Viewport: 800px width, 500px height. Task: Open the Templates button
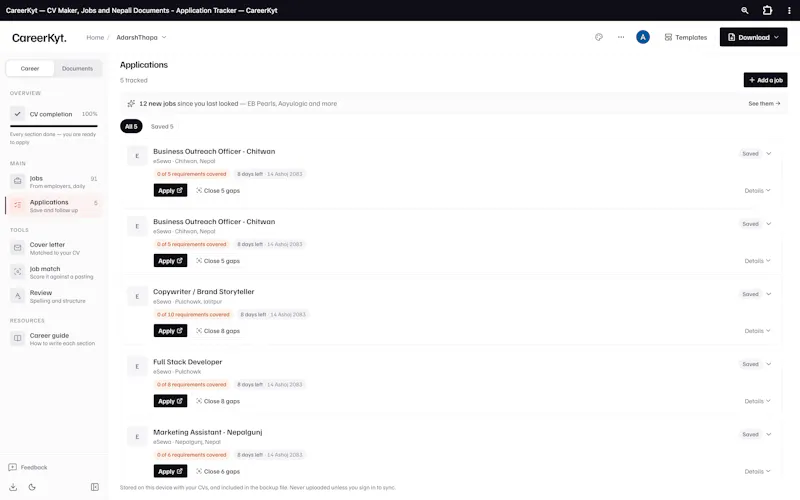click(x=685, y=37)
